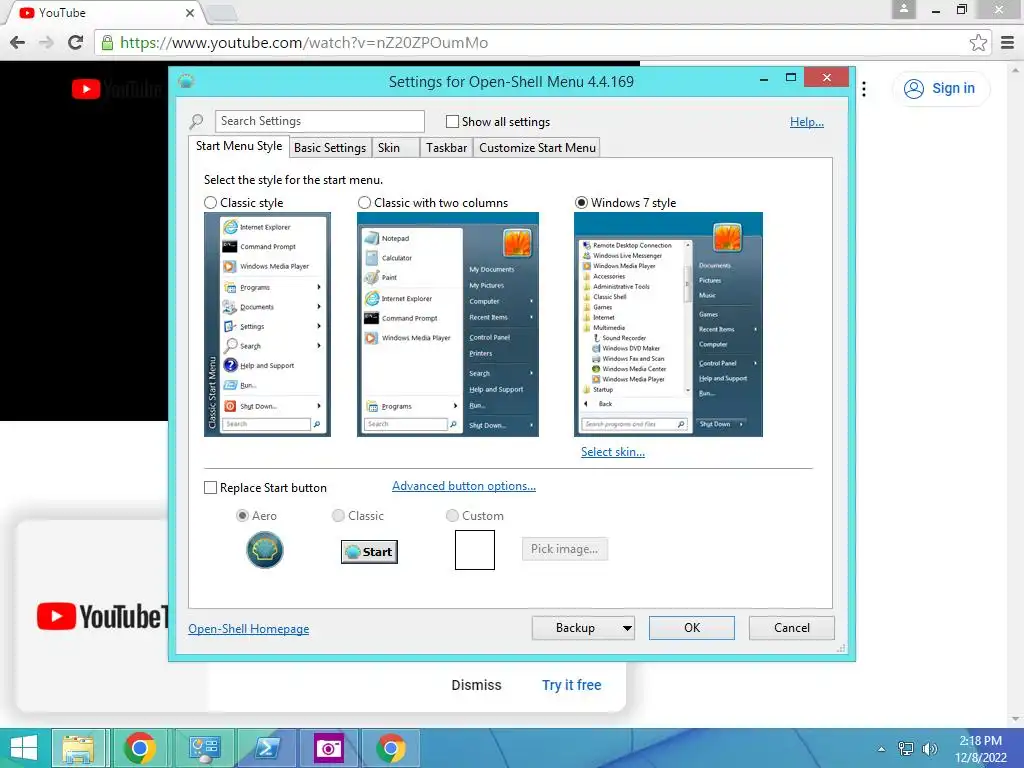Click the Open-Shell icon in the dialog title bar
The width and height of the screenshot is (1024, 768).
[186, 81]
